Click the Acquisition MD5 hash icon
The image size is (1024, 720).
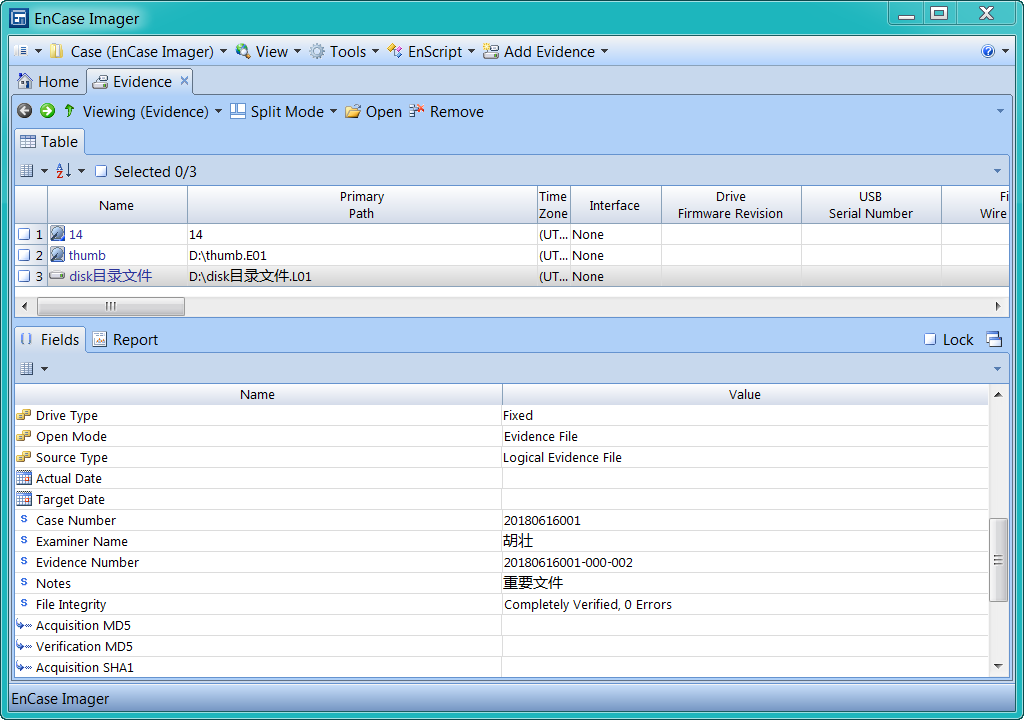pos(24,625)
